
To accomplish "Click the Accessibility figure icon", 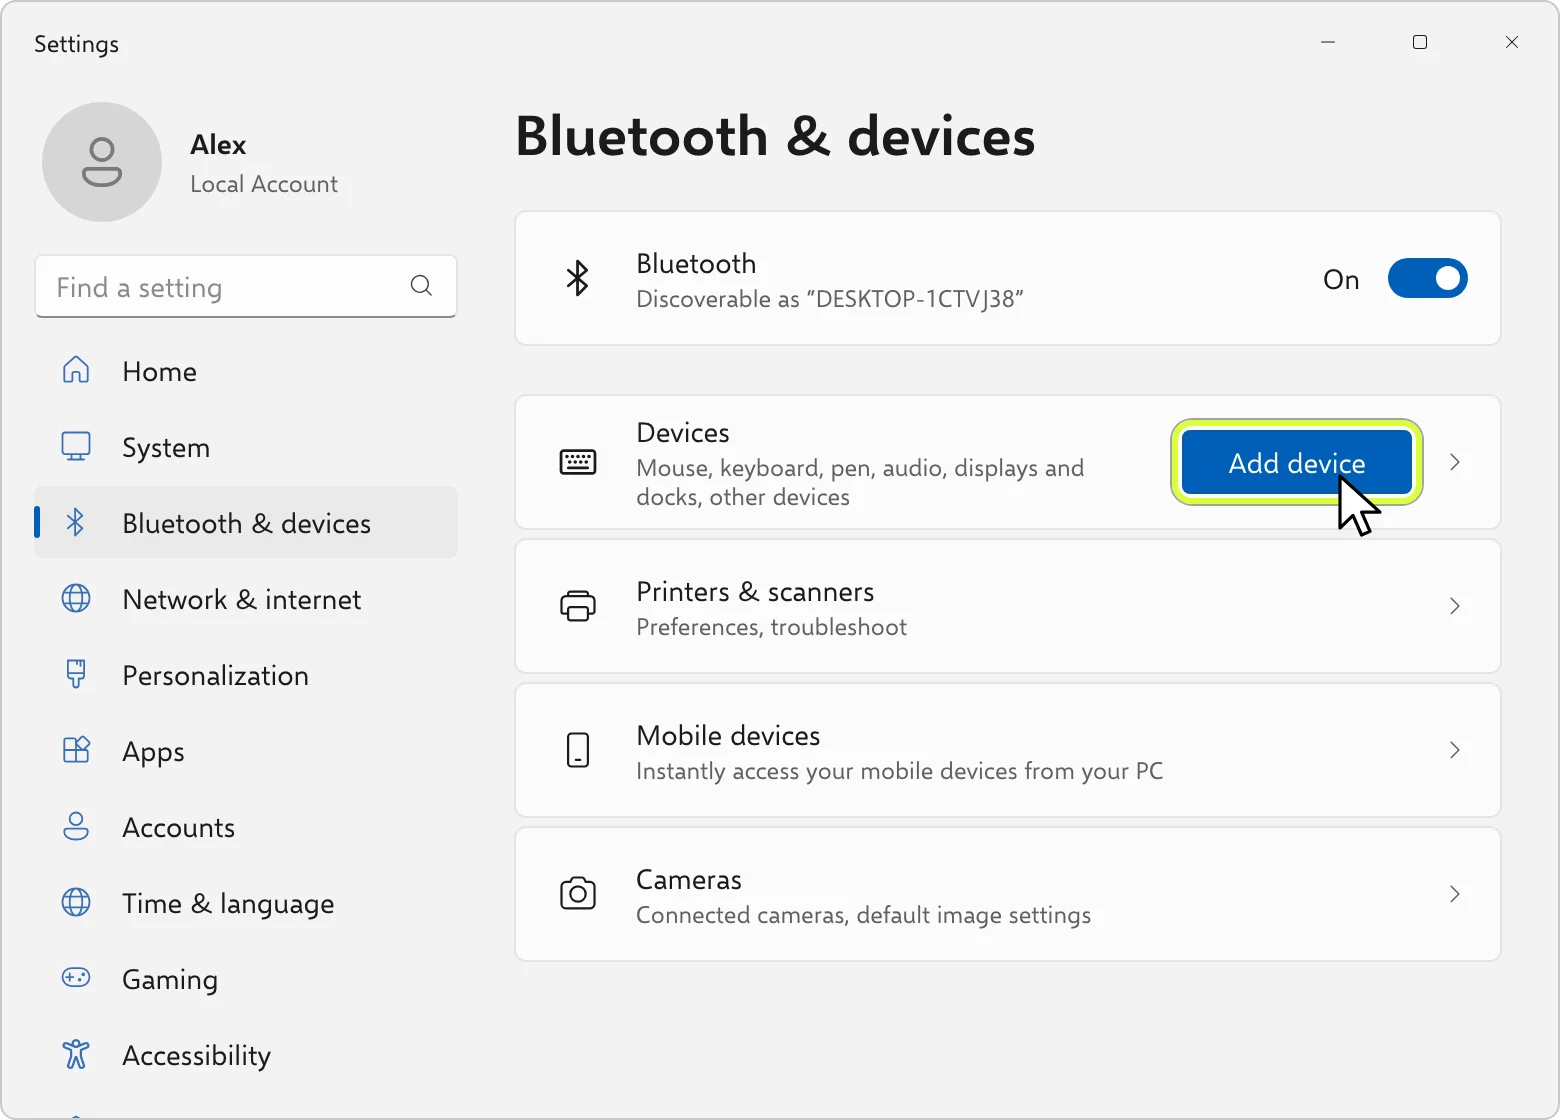I will coord(76,1054).
